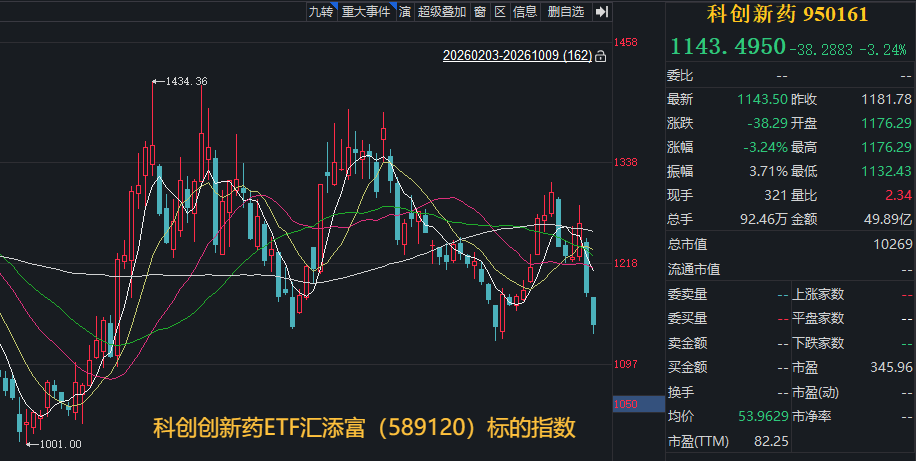Click the 昨收 value 1181.78
This screenshot has width=916, height=461.
pyautogui.click(x=886, y=99)
